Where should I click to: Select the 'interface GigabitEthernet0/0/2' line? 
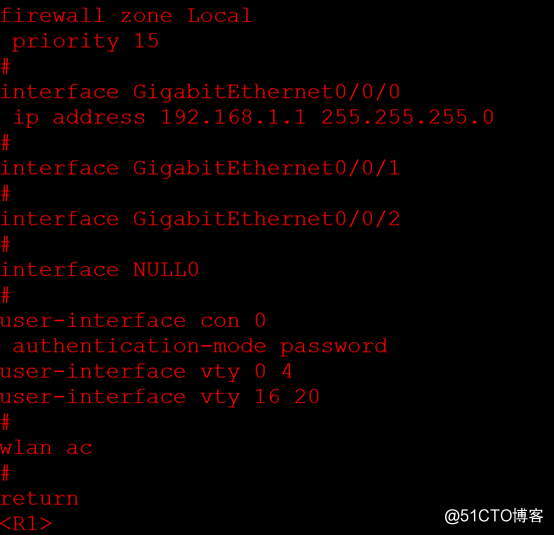pyautogui.click(x=200, y=219)
